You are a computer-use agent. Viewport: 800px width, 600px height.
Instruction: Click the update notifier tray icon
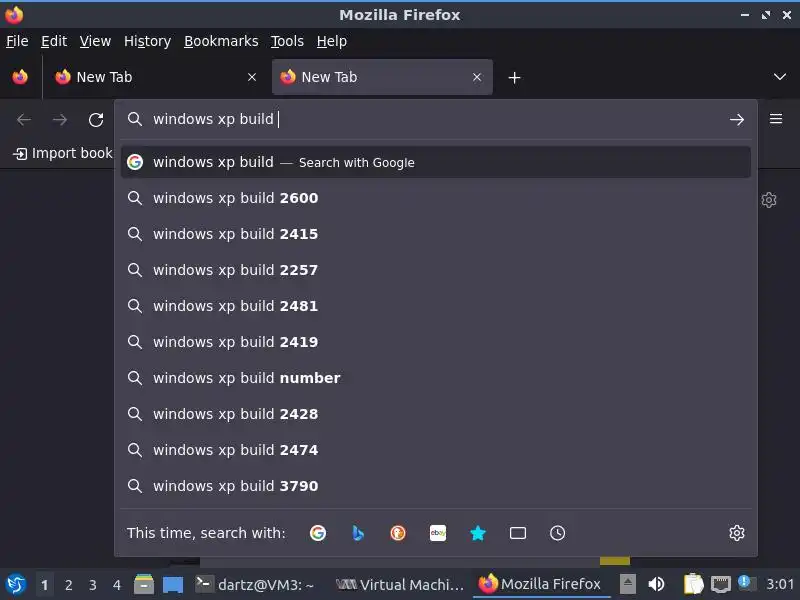pos(746,583)
